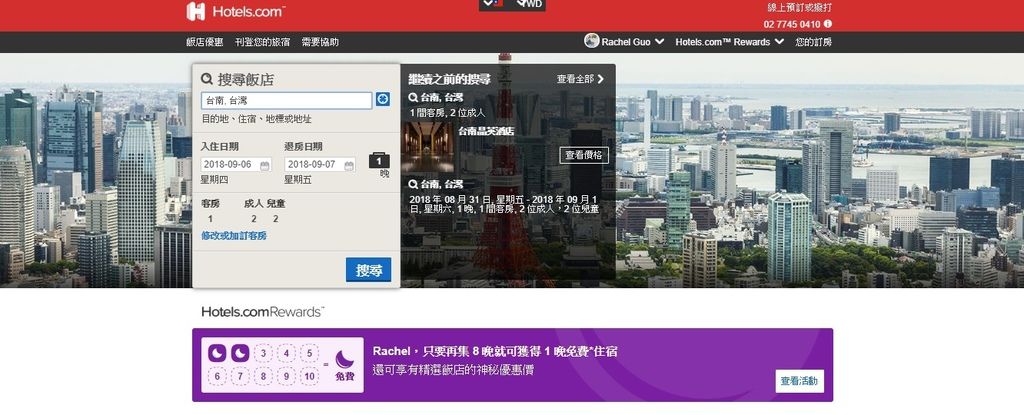This screenshot has height=415, width=1024.
Task: Click the Hotels.com Rewards logo text
Action: [263, 312]
